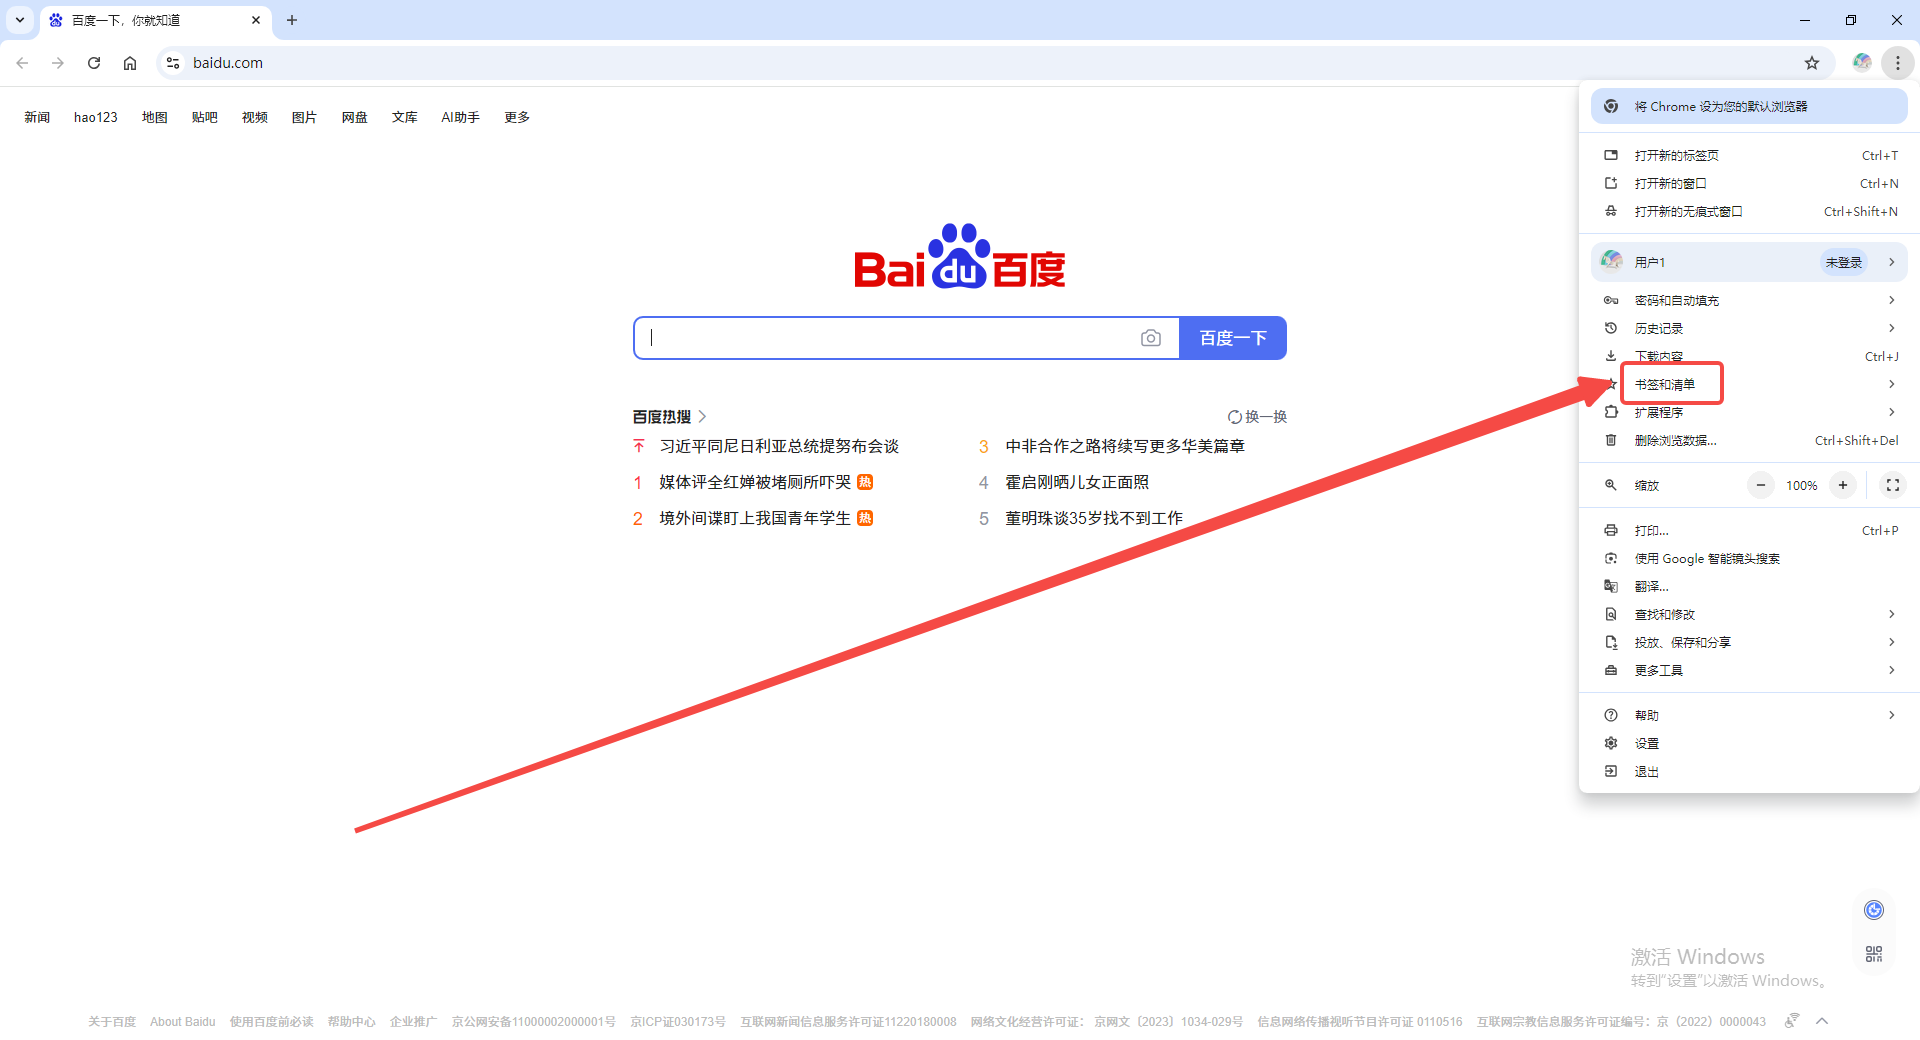Select 打开新的无痕式窗口 menu item
Screen dimensions: 1920x1040
coord(1749,211)
